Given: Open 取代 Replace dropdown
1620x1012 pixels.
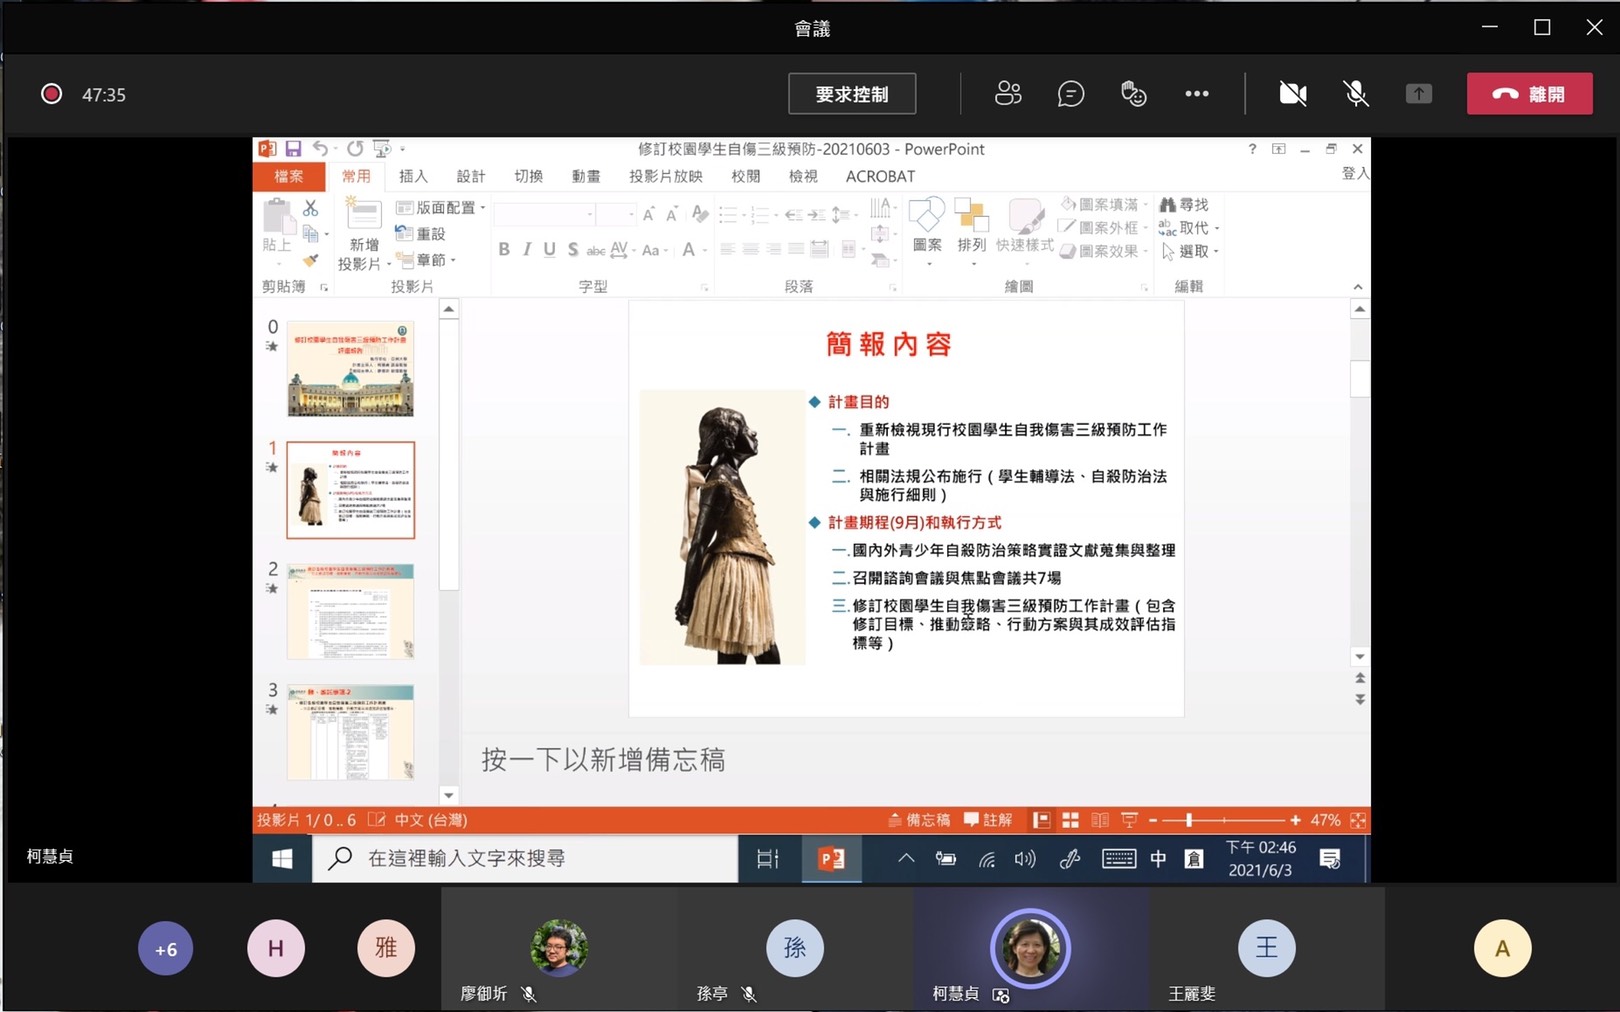Looking at the screenshot, I should (x=1189, y=228).
